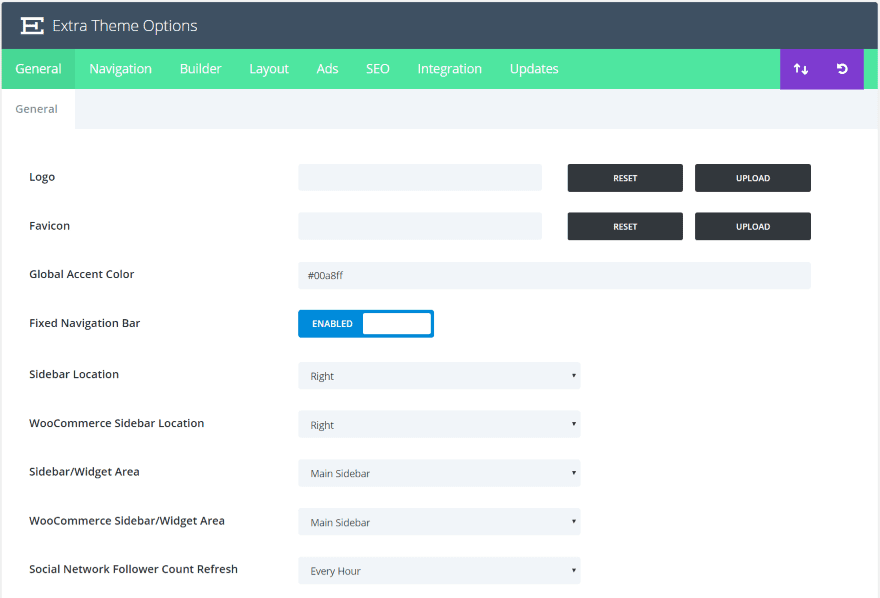Open Social Network Follower Count Refresh dropdown

click(x=438, y=571)
